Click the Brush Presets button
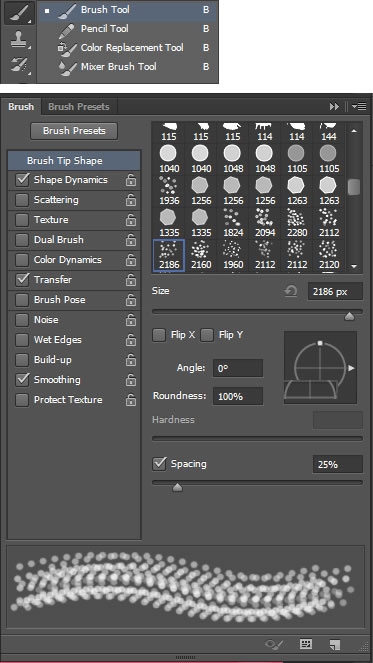 [x=74, y=131]
